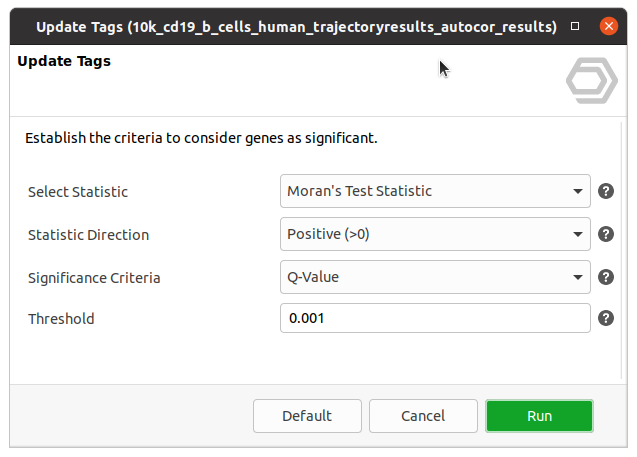Click the Select Statistic label
This screenshot has height=457, width=637.
tap(78, 192)
